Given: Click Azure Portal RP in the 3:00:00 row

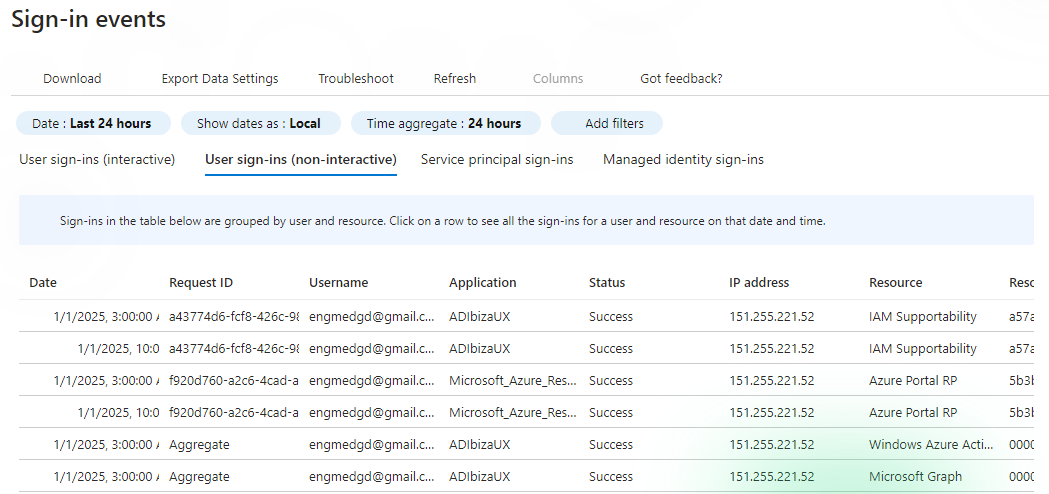Looking at the screenshot, I should pyautogui.click(x=913, y=380).
